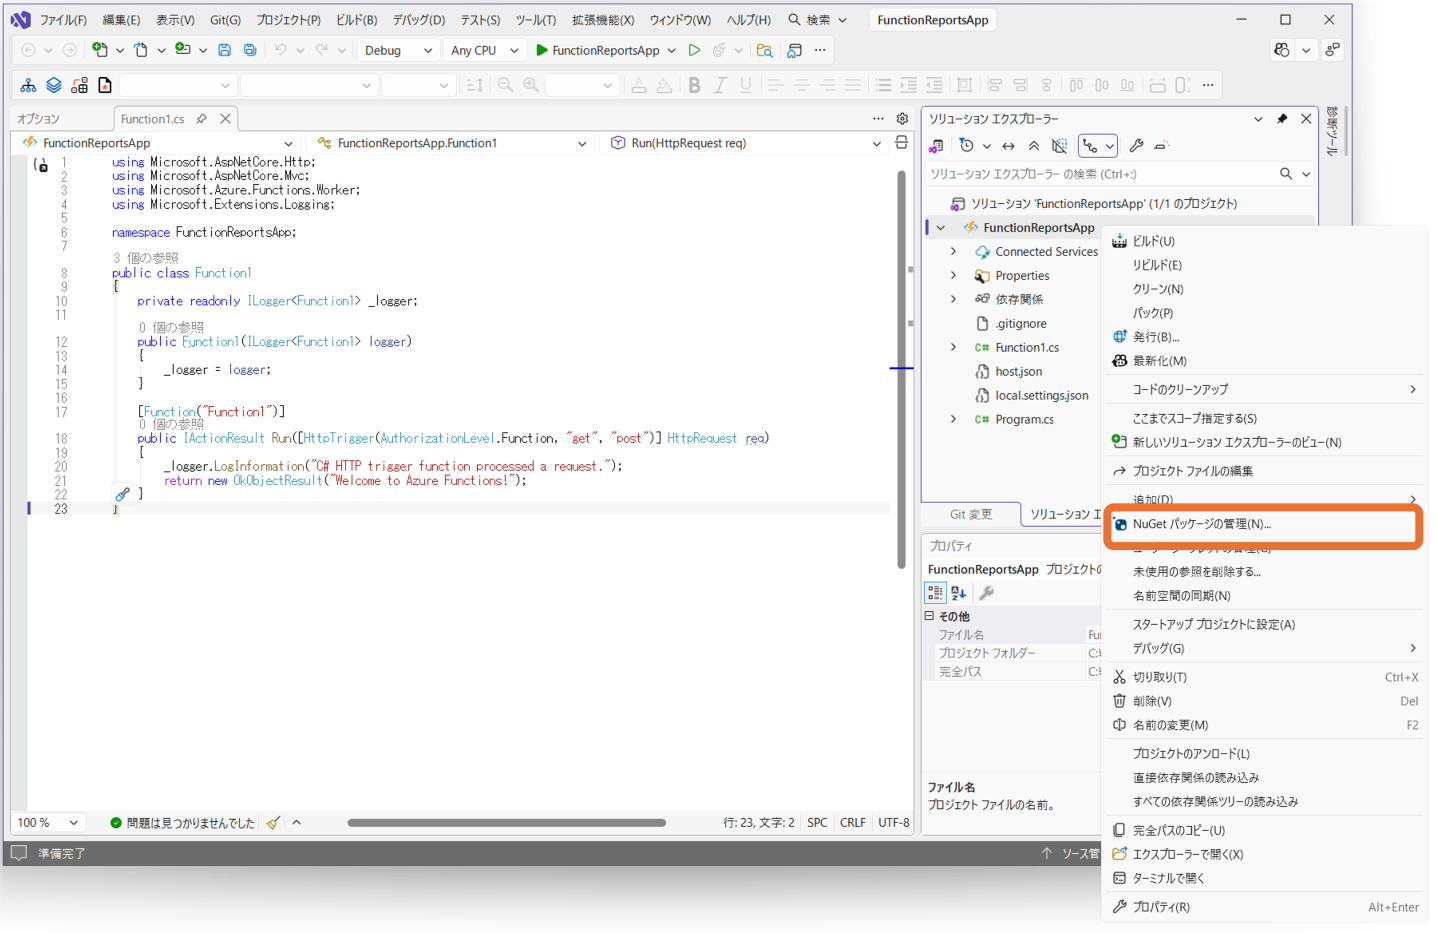Open Solution Explorer settings via the wrench icon
This screenshot has width=1438, height=933.
(x=1135, y=146)
